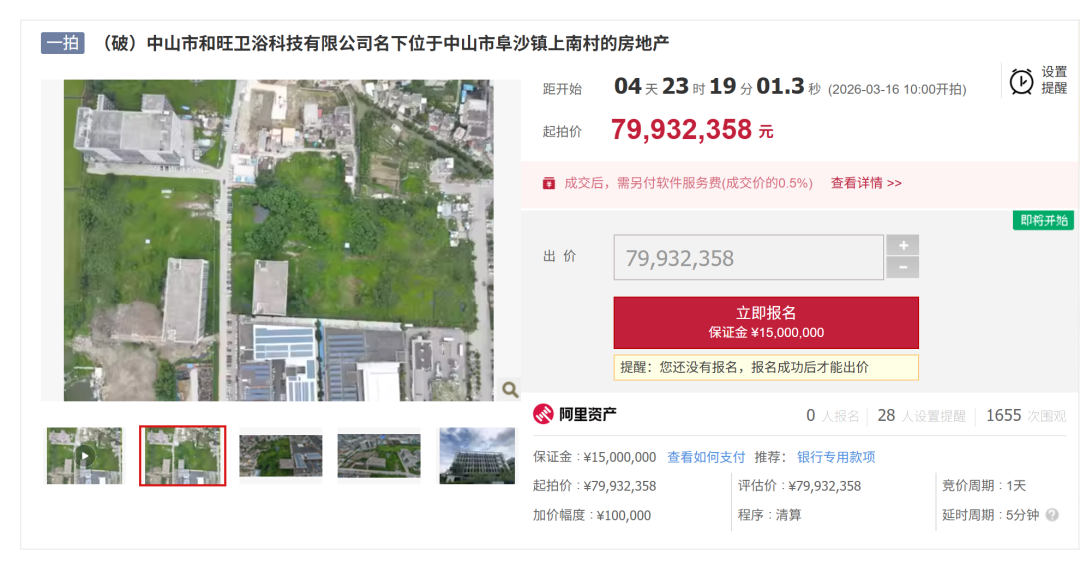Select the building exterior thumbnail

click(x=476, y=456)
